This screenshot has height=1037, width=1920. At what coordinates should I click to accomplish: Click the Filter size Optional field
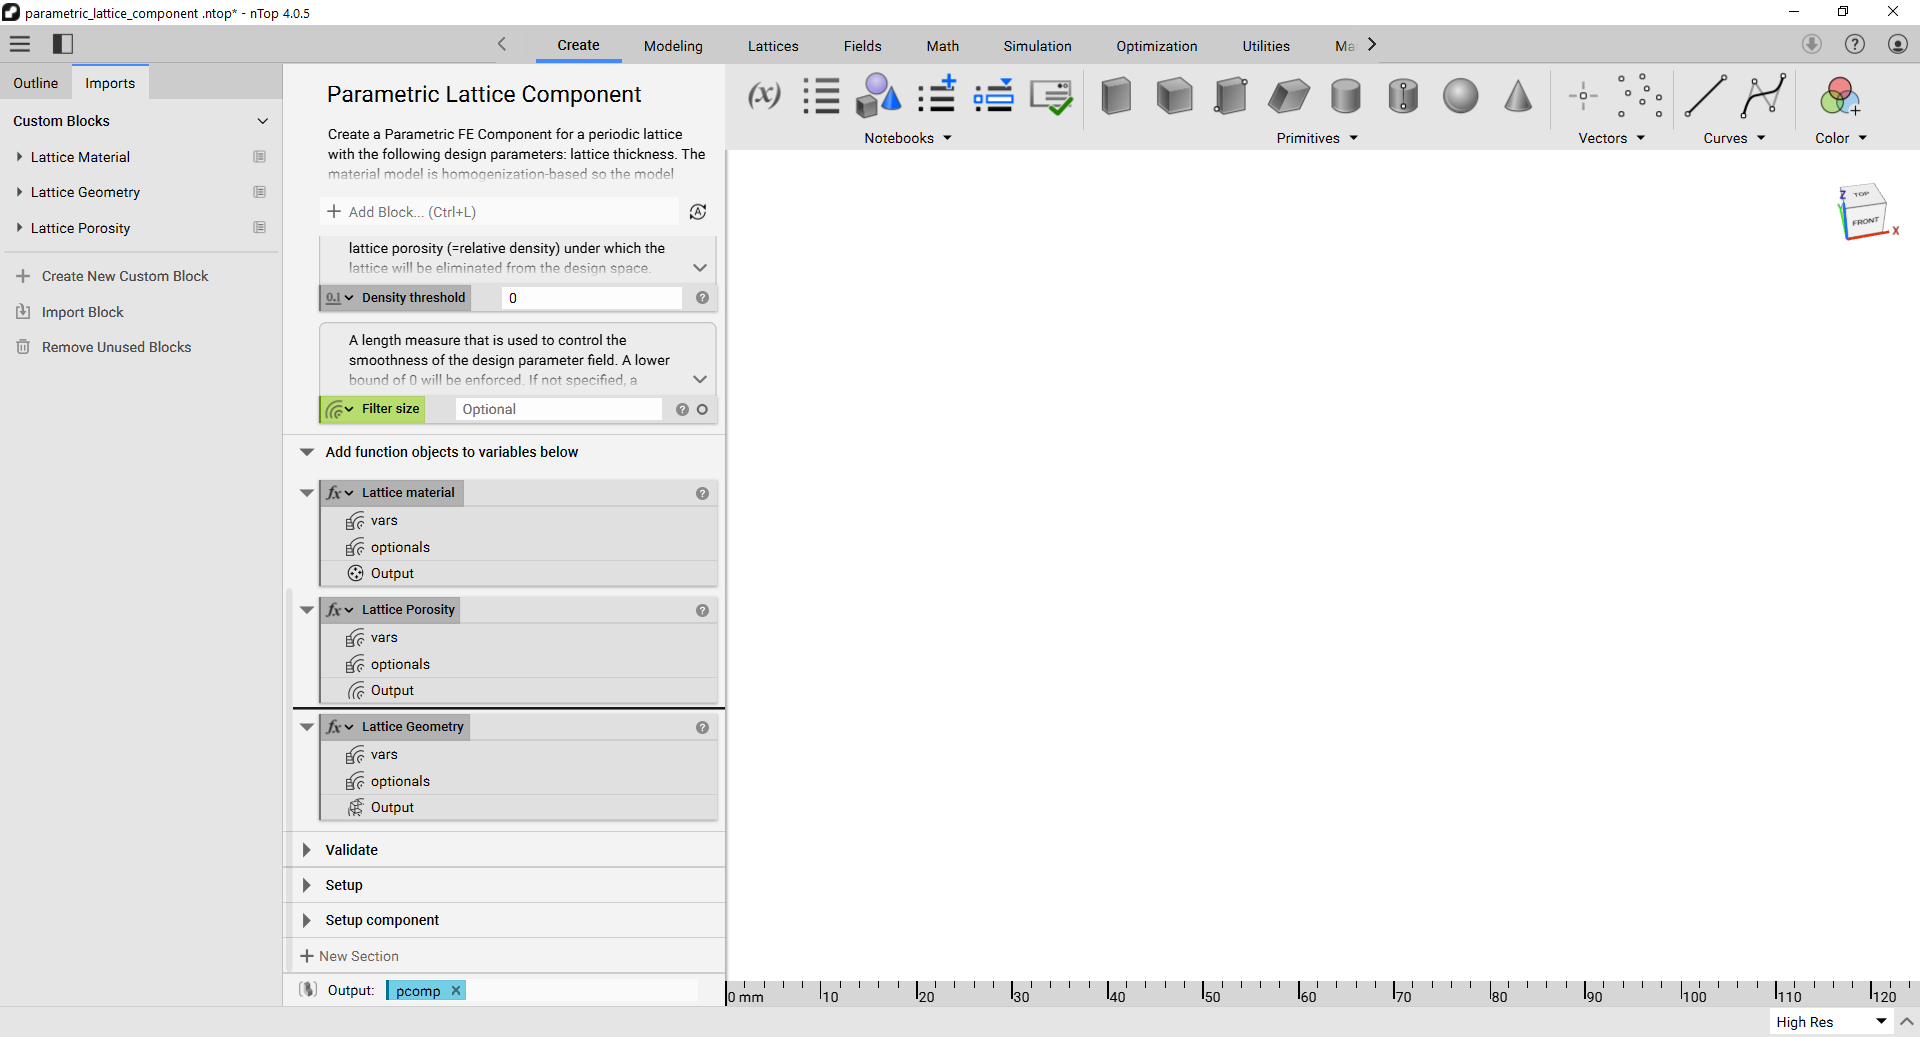(x=558, y=409)
